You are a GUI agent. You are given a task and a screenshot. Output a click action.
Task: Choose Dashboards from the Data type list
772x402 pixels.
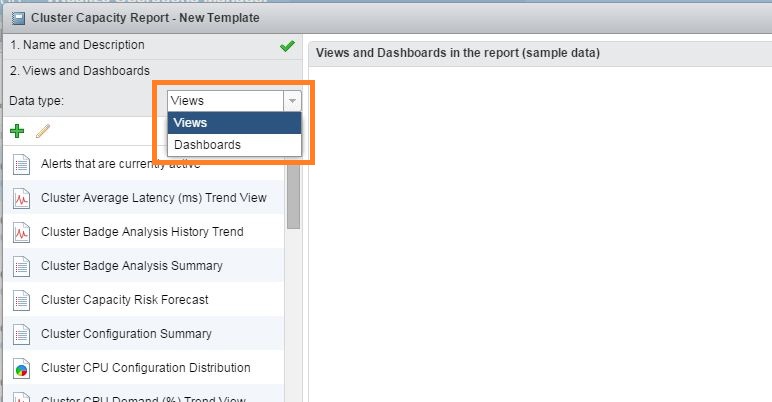pyautogui.click(x=207, y=145)
